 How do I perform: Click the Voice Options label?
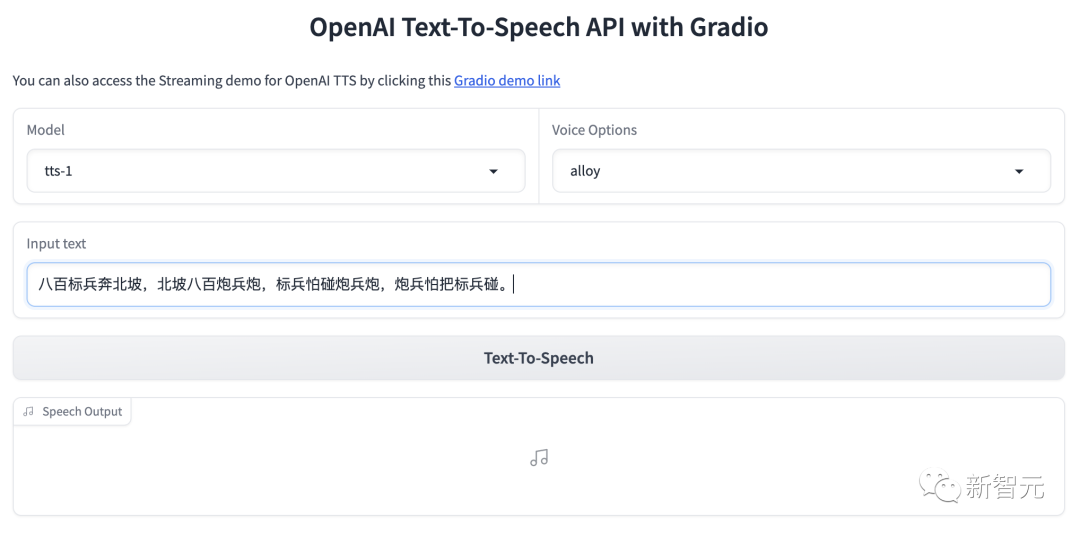coord(594,130)
